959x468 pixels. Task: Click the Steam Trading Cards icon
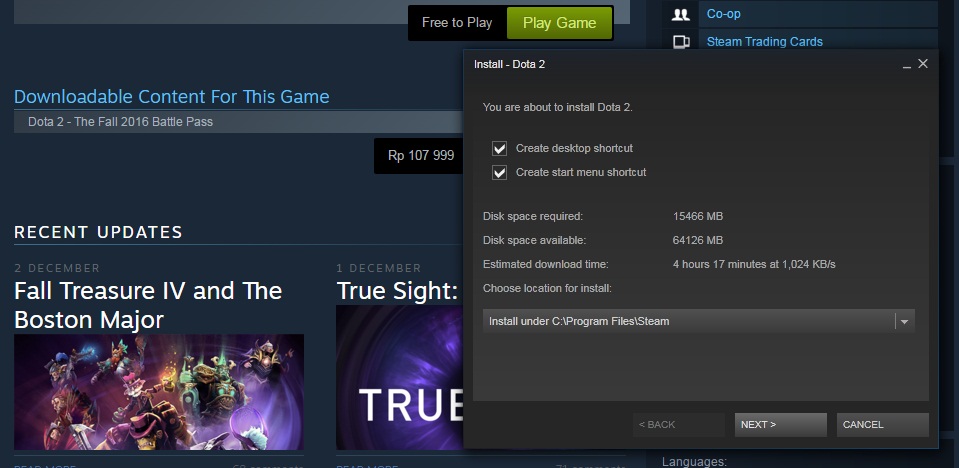click(x=680, y=42)
